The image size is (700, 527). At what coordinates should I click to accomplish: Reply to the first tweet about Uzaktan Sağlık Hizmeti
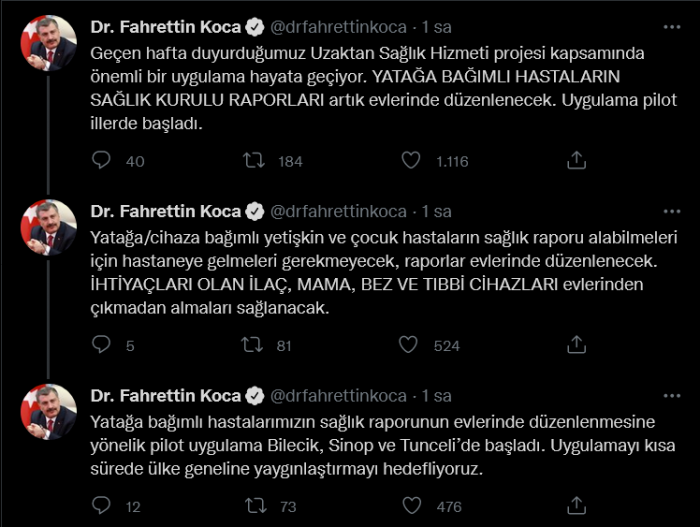(x=101, y=160)
